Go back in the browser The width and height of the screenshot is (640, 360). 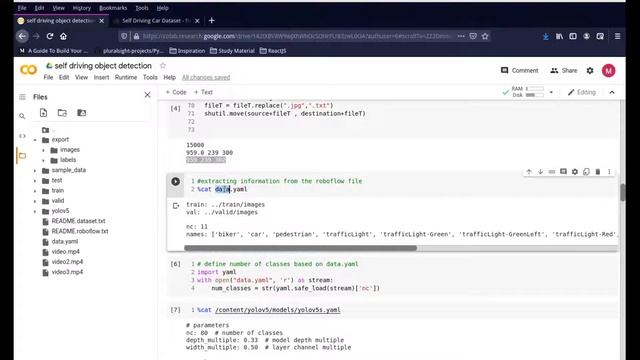22,36
